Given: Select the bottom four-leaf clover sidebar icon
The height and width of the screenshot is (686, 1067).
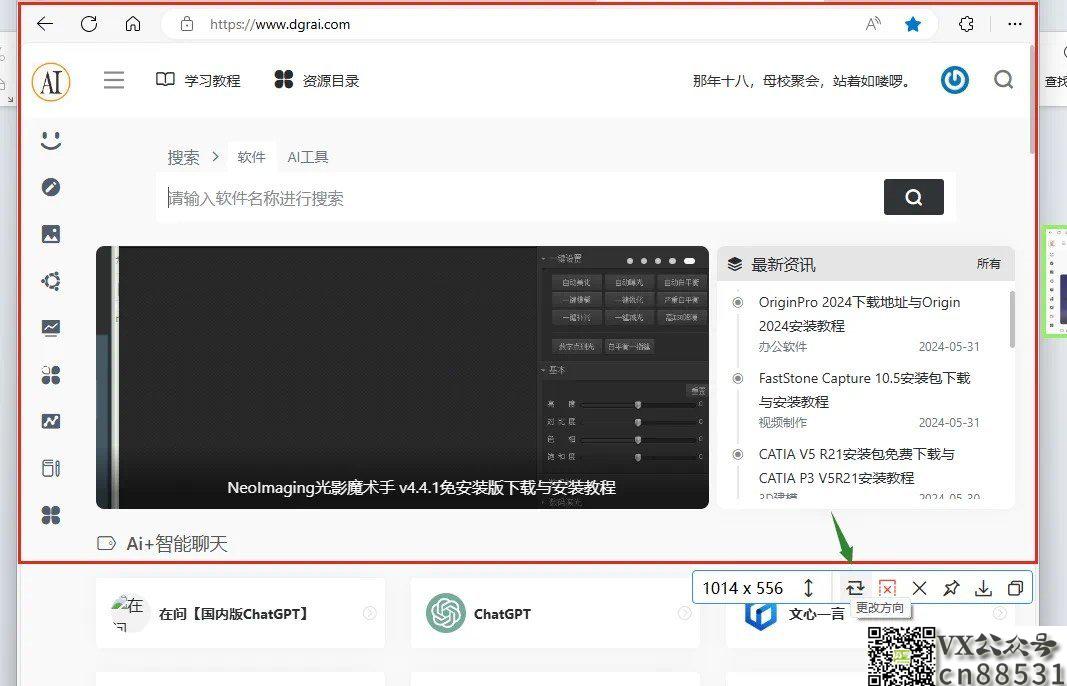Looking at the screenshot, I should tap(51, 515).
